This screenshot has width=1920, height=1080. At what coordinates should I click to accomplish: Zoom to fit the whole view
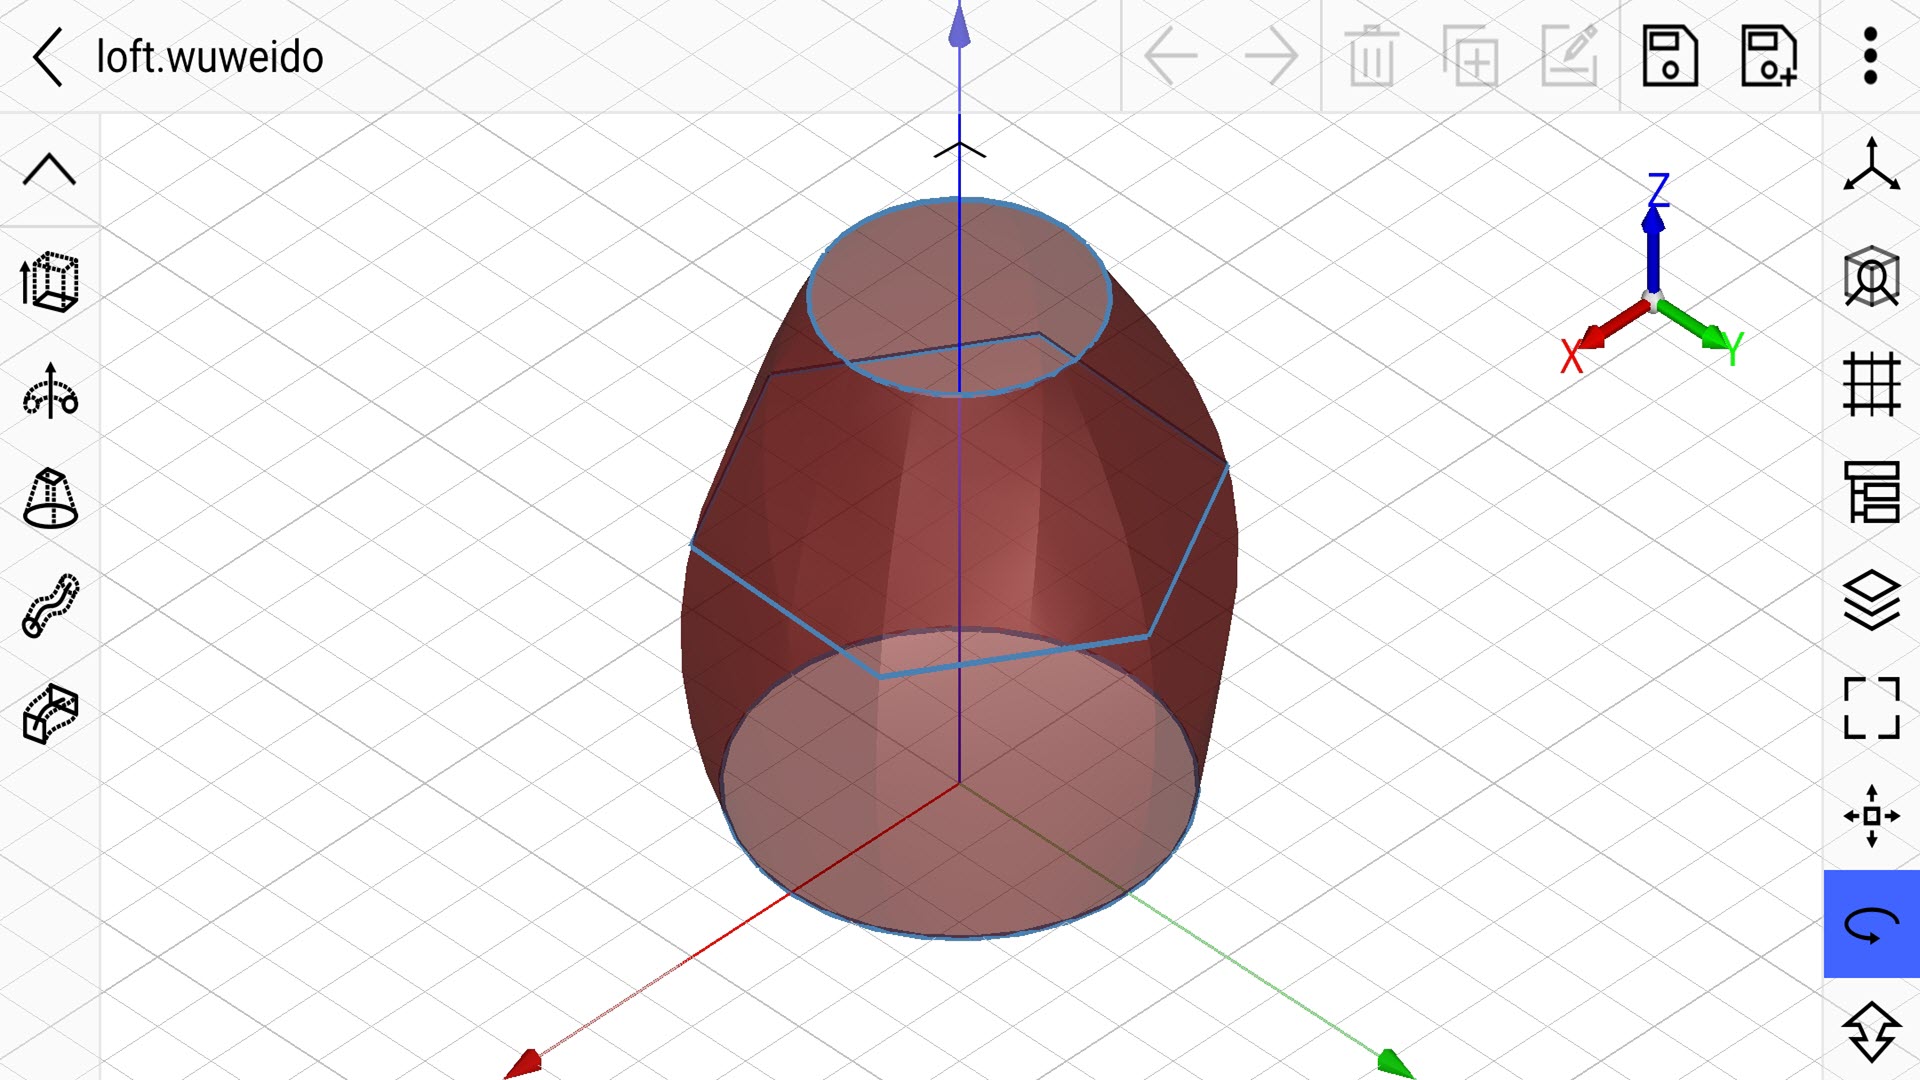tap(1871, 708)
